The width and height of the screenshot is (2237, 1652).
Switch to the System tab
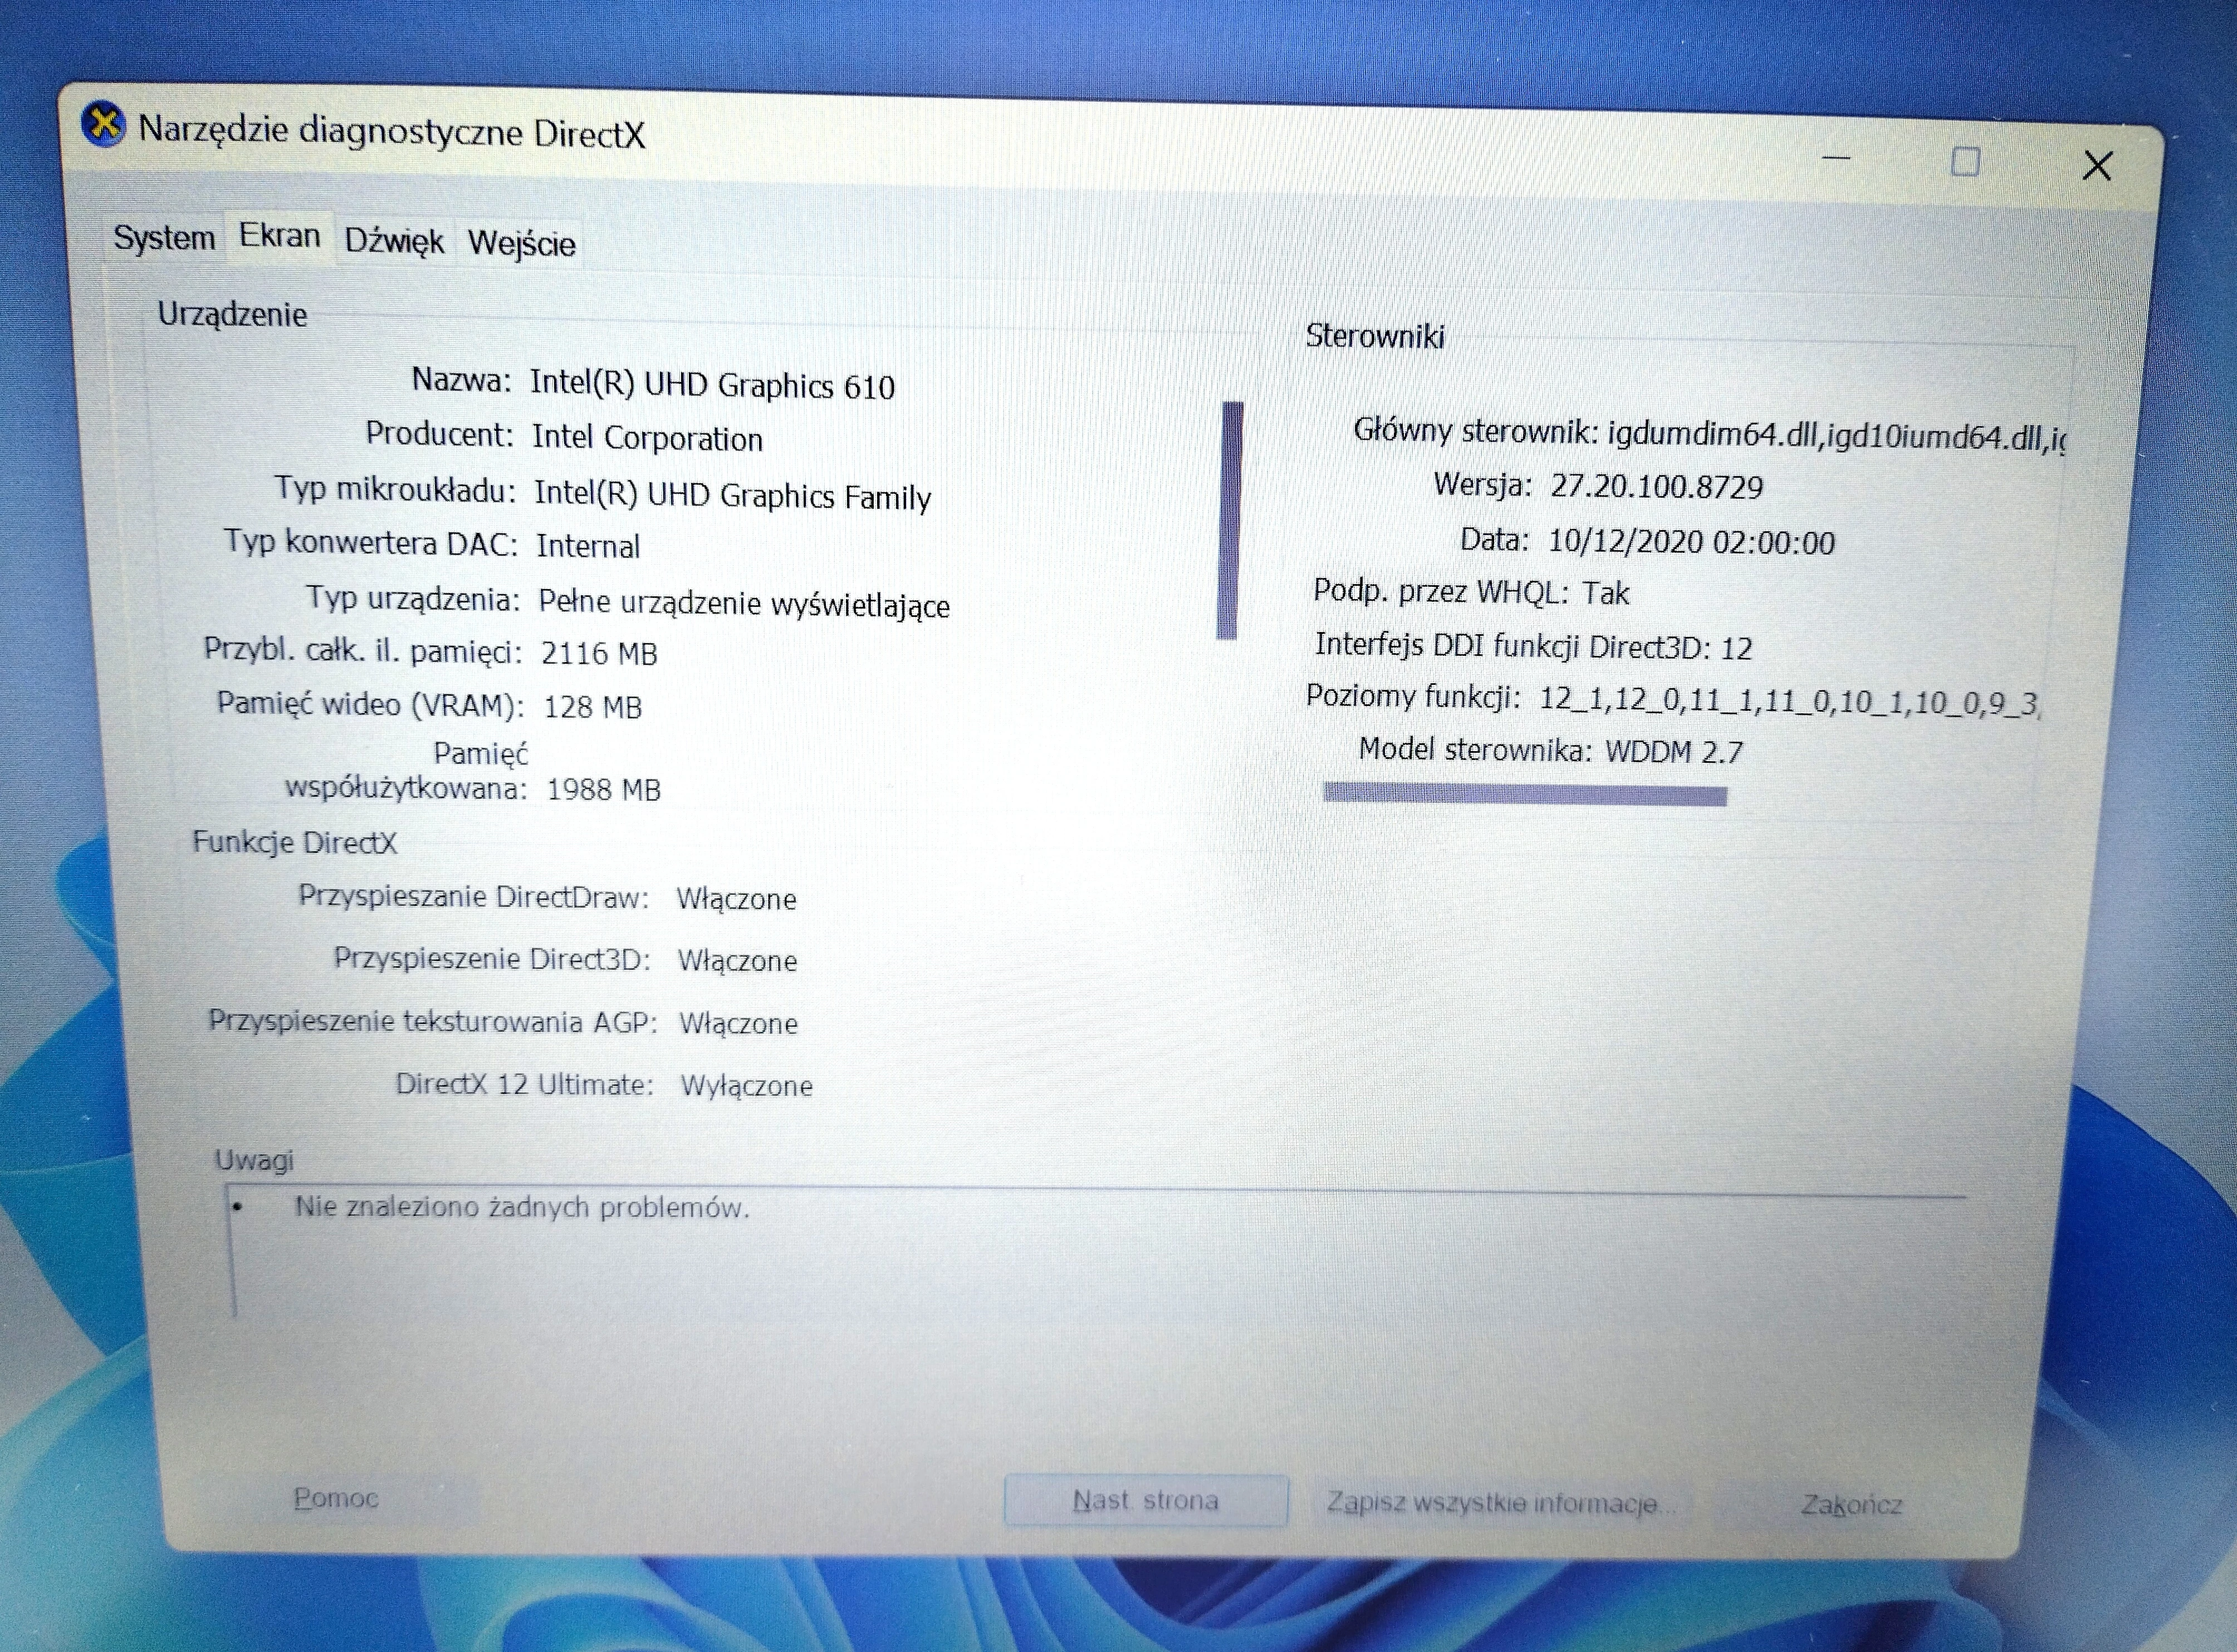click(164, 238)
